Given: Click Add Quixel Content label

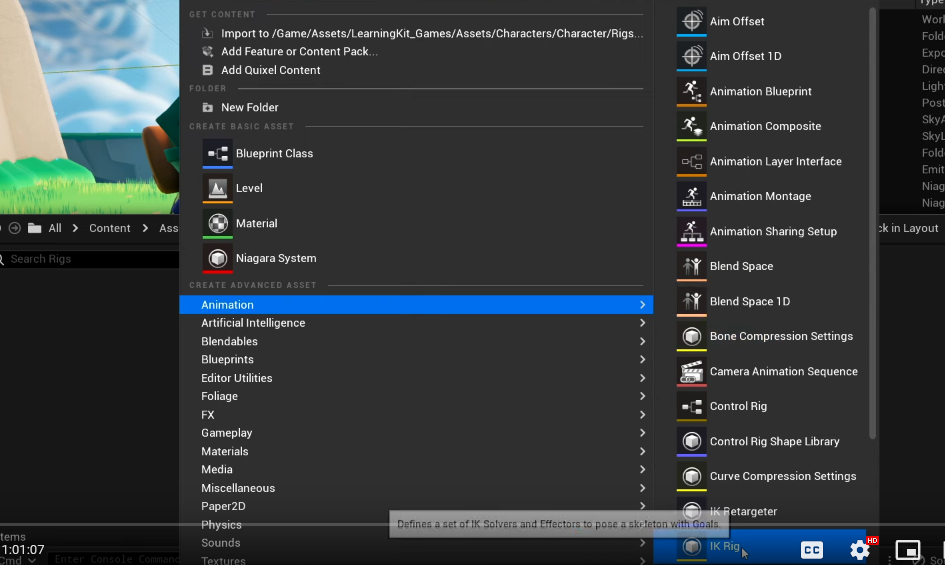Looking at the screenshot, I should pos(271,70).
